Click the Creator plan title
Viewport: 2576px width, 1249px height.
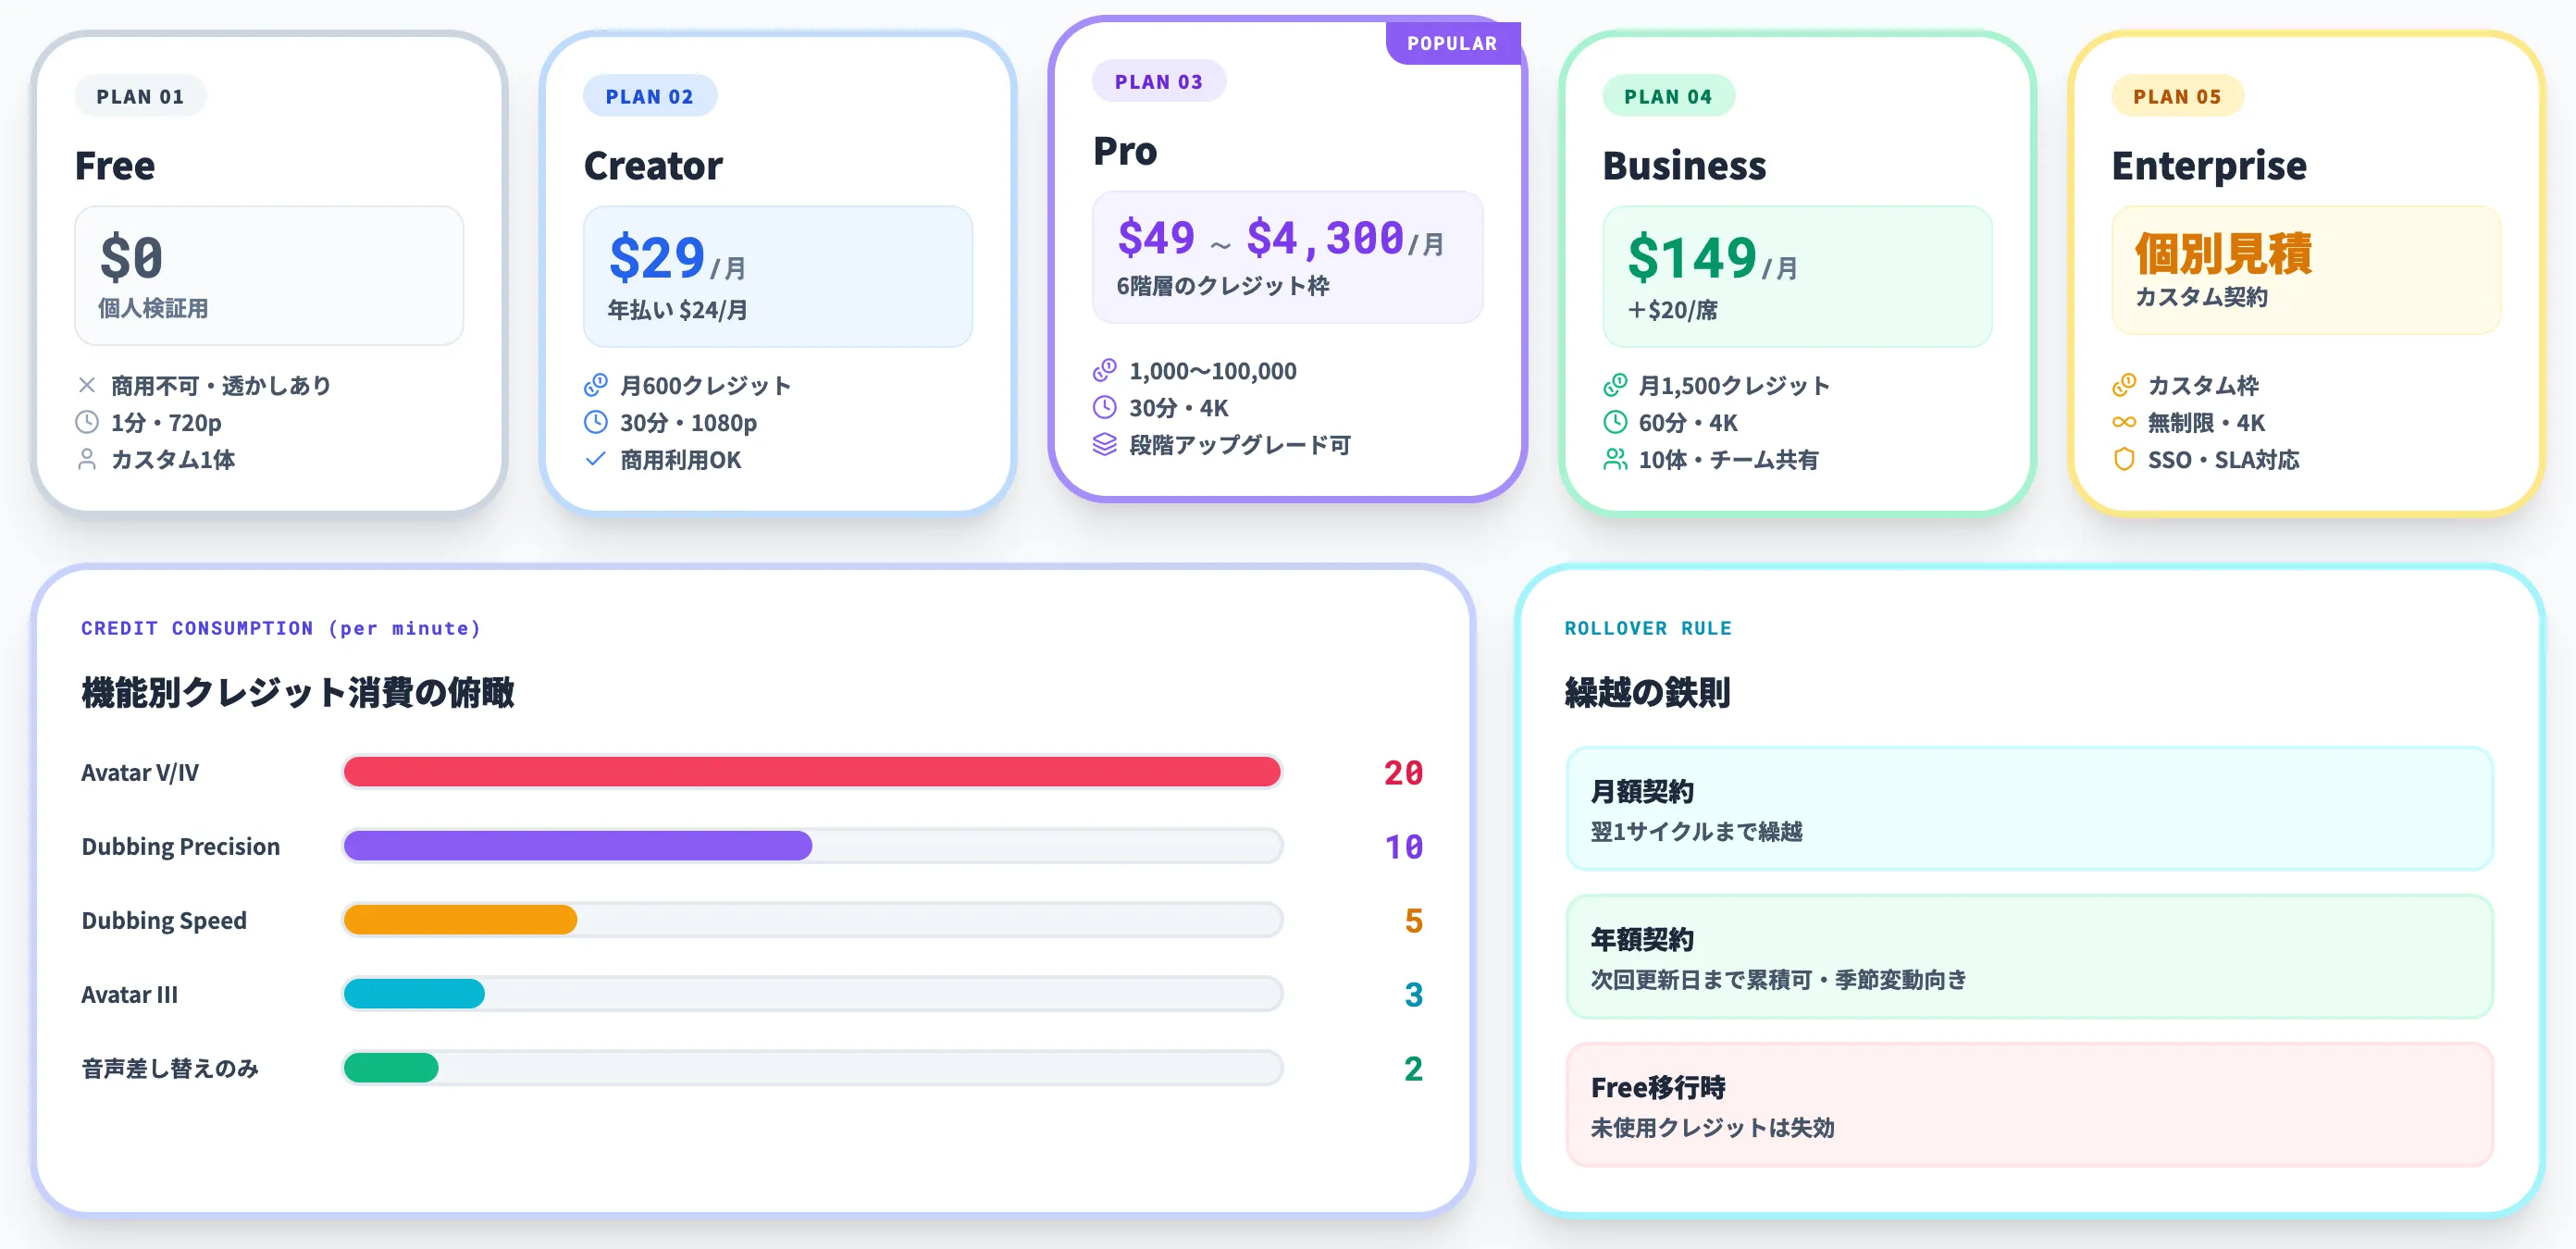click(x=653, y=165)
